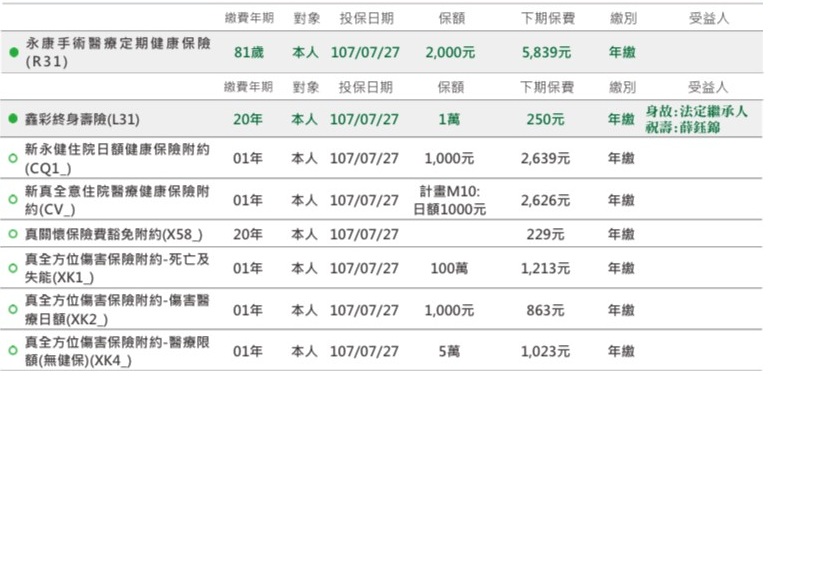Click the 5,839元 next premium amount
The height and width of the screenshot is (566, 826).
coord(546,52)
